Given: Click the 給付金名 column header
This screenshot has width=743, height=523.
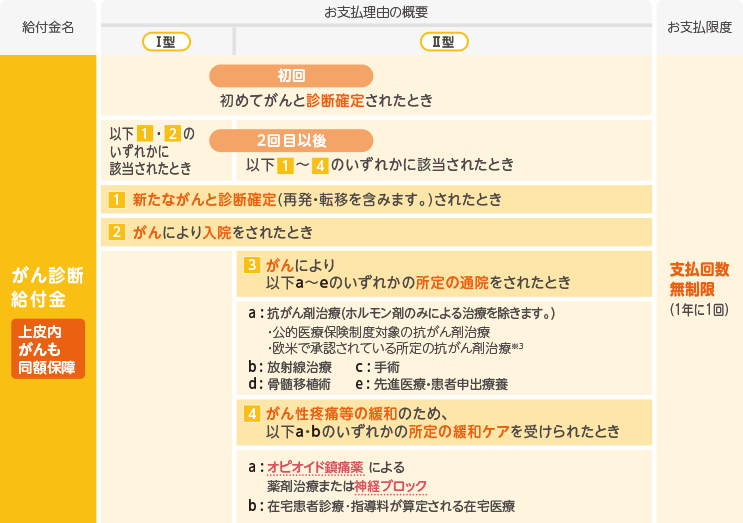Looking at the screenshot, I should (48, 27).
